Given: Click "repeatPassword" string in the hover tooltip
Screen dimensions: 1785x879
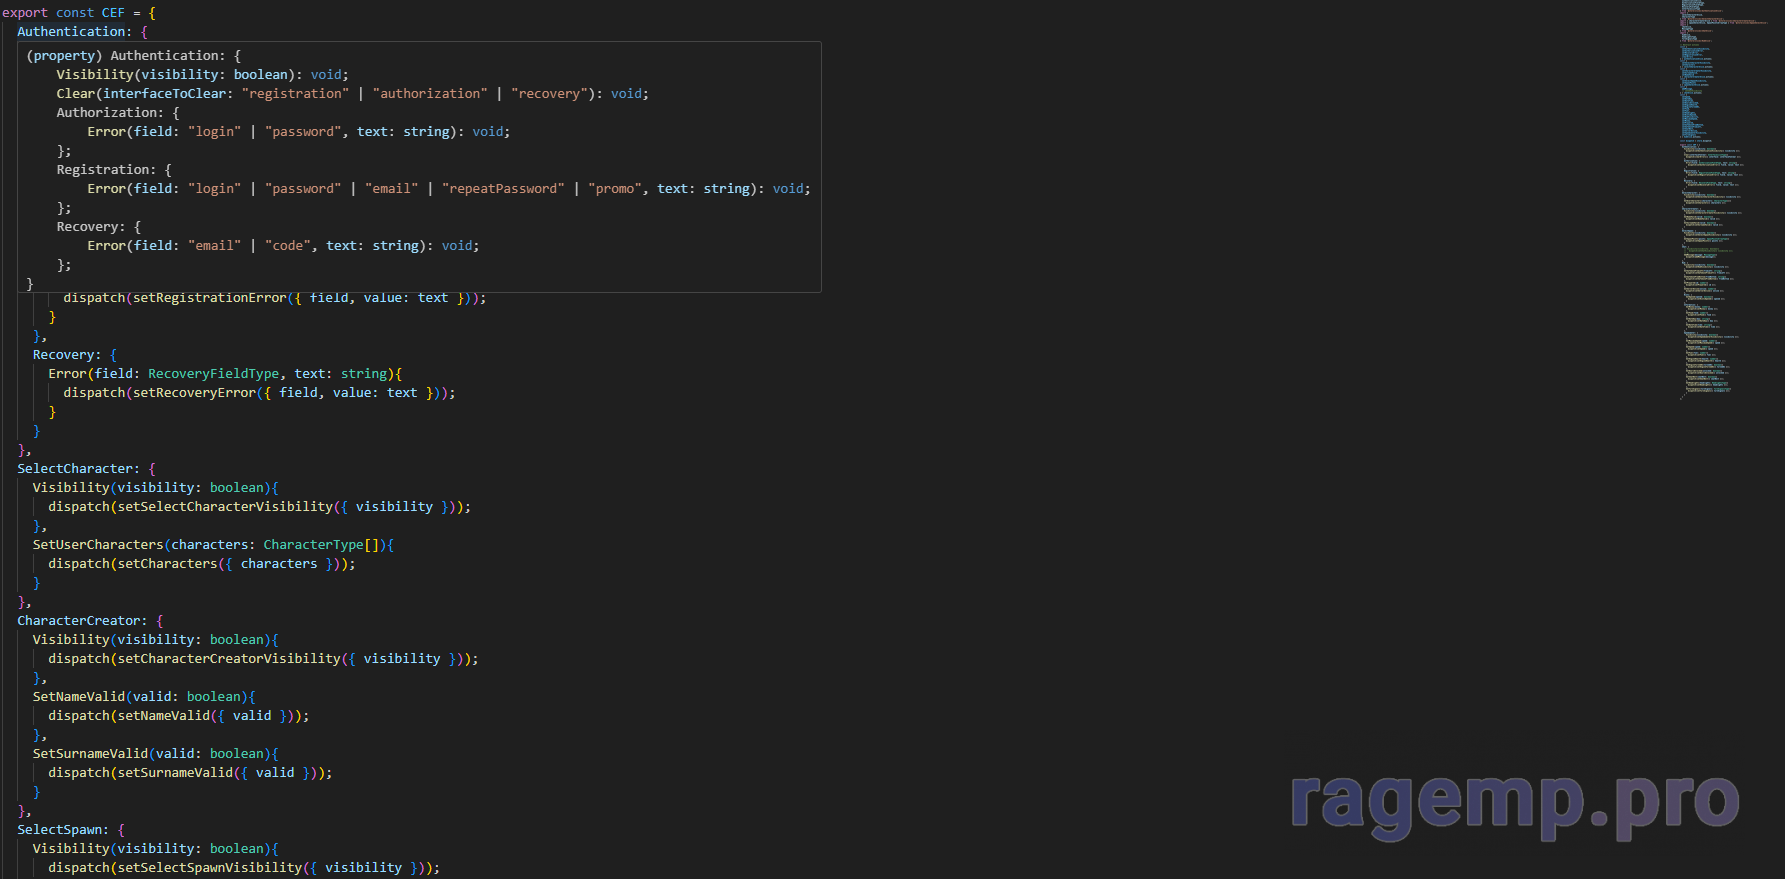Looking at the screenshot, I should [503, 189].
